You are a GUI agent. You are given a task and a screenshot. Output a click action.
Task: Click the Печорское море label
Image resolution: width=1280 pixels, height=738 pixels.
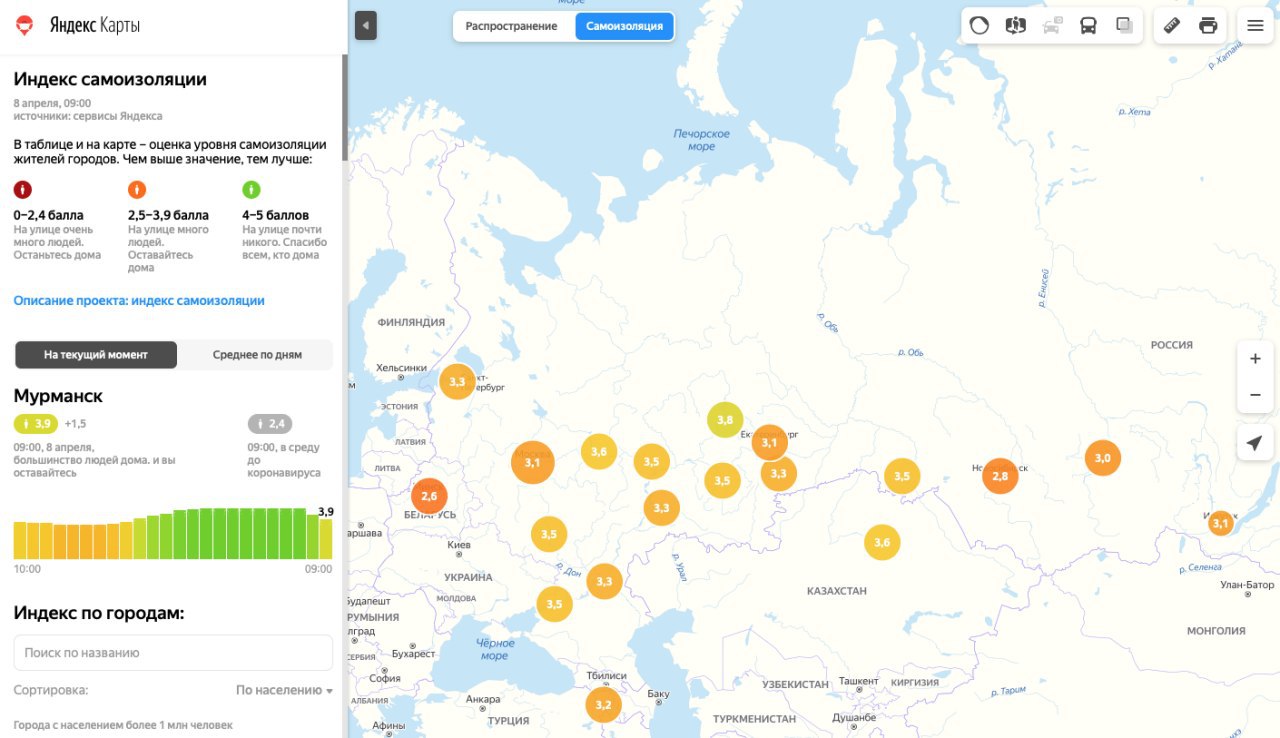coord(702,140)
